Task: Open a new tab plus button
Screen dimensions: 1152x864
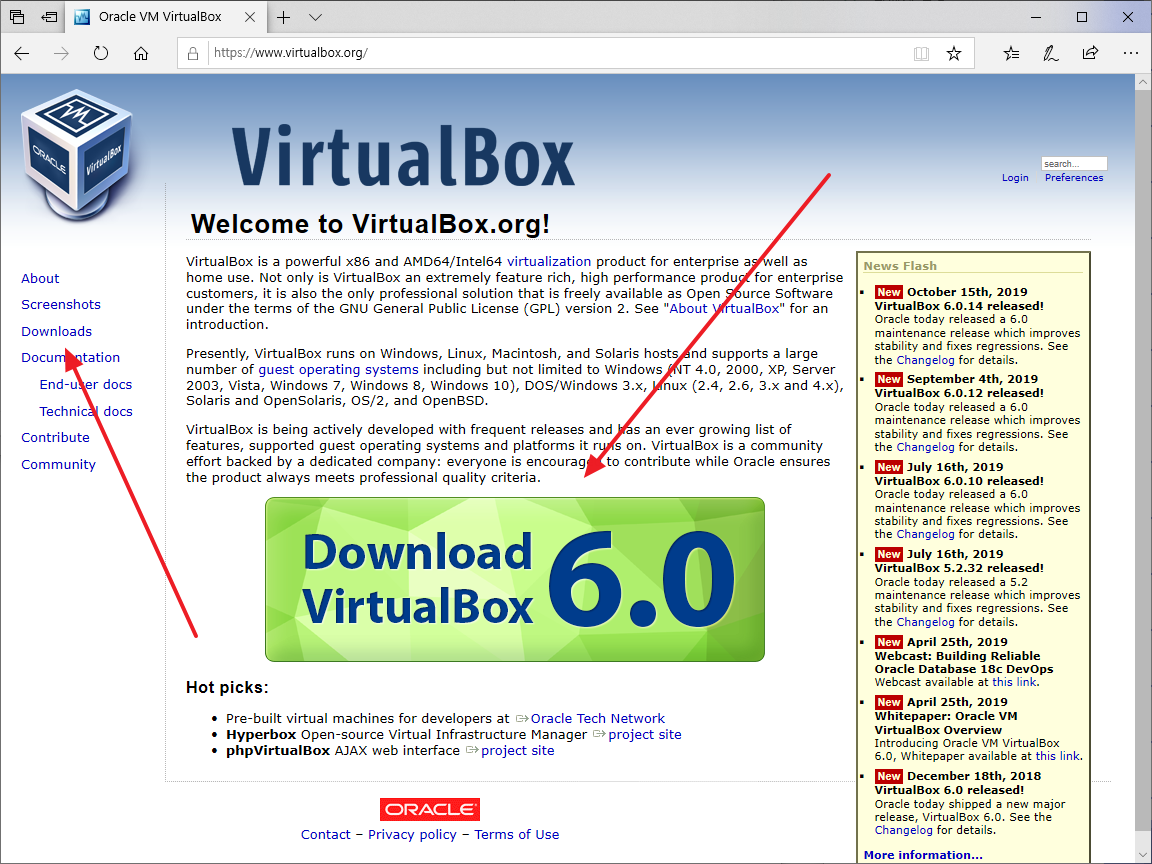Action: [284, 17]
